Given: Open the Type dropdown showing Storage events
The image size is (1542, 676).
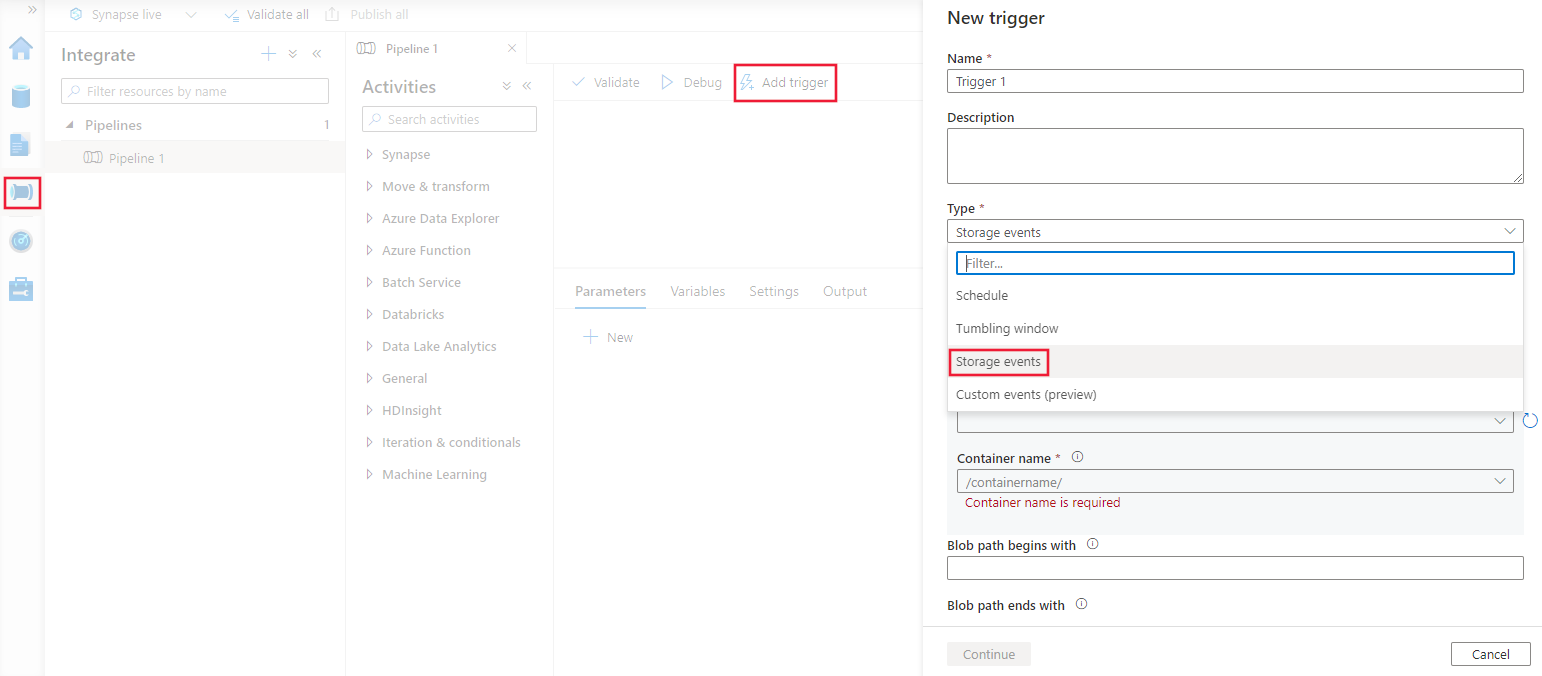Looking at the screenshot, I should point(1235,232).
